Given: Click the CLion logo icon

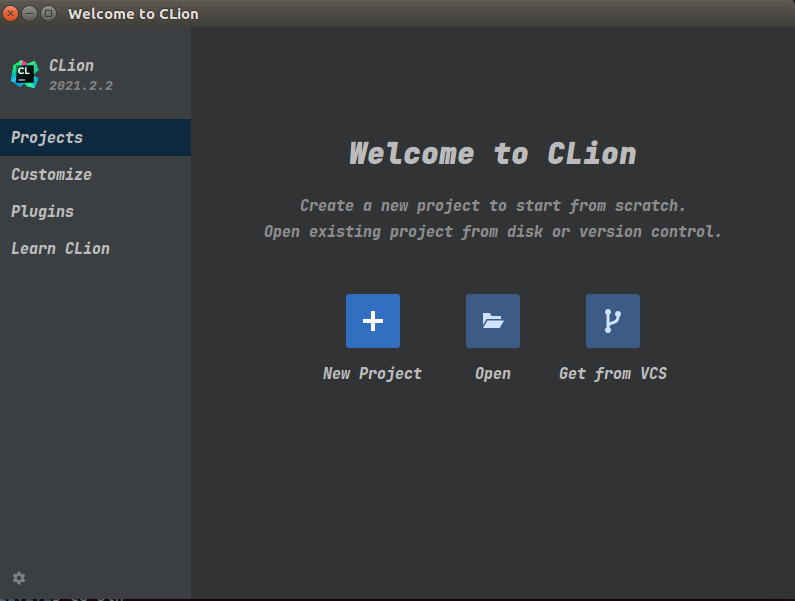Looking at the screenshot, I should coord(25,74).
